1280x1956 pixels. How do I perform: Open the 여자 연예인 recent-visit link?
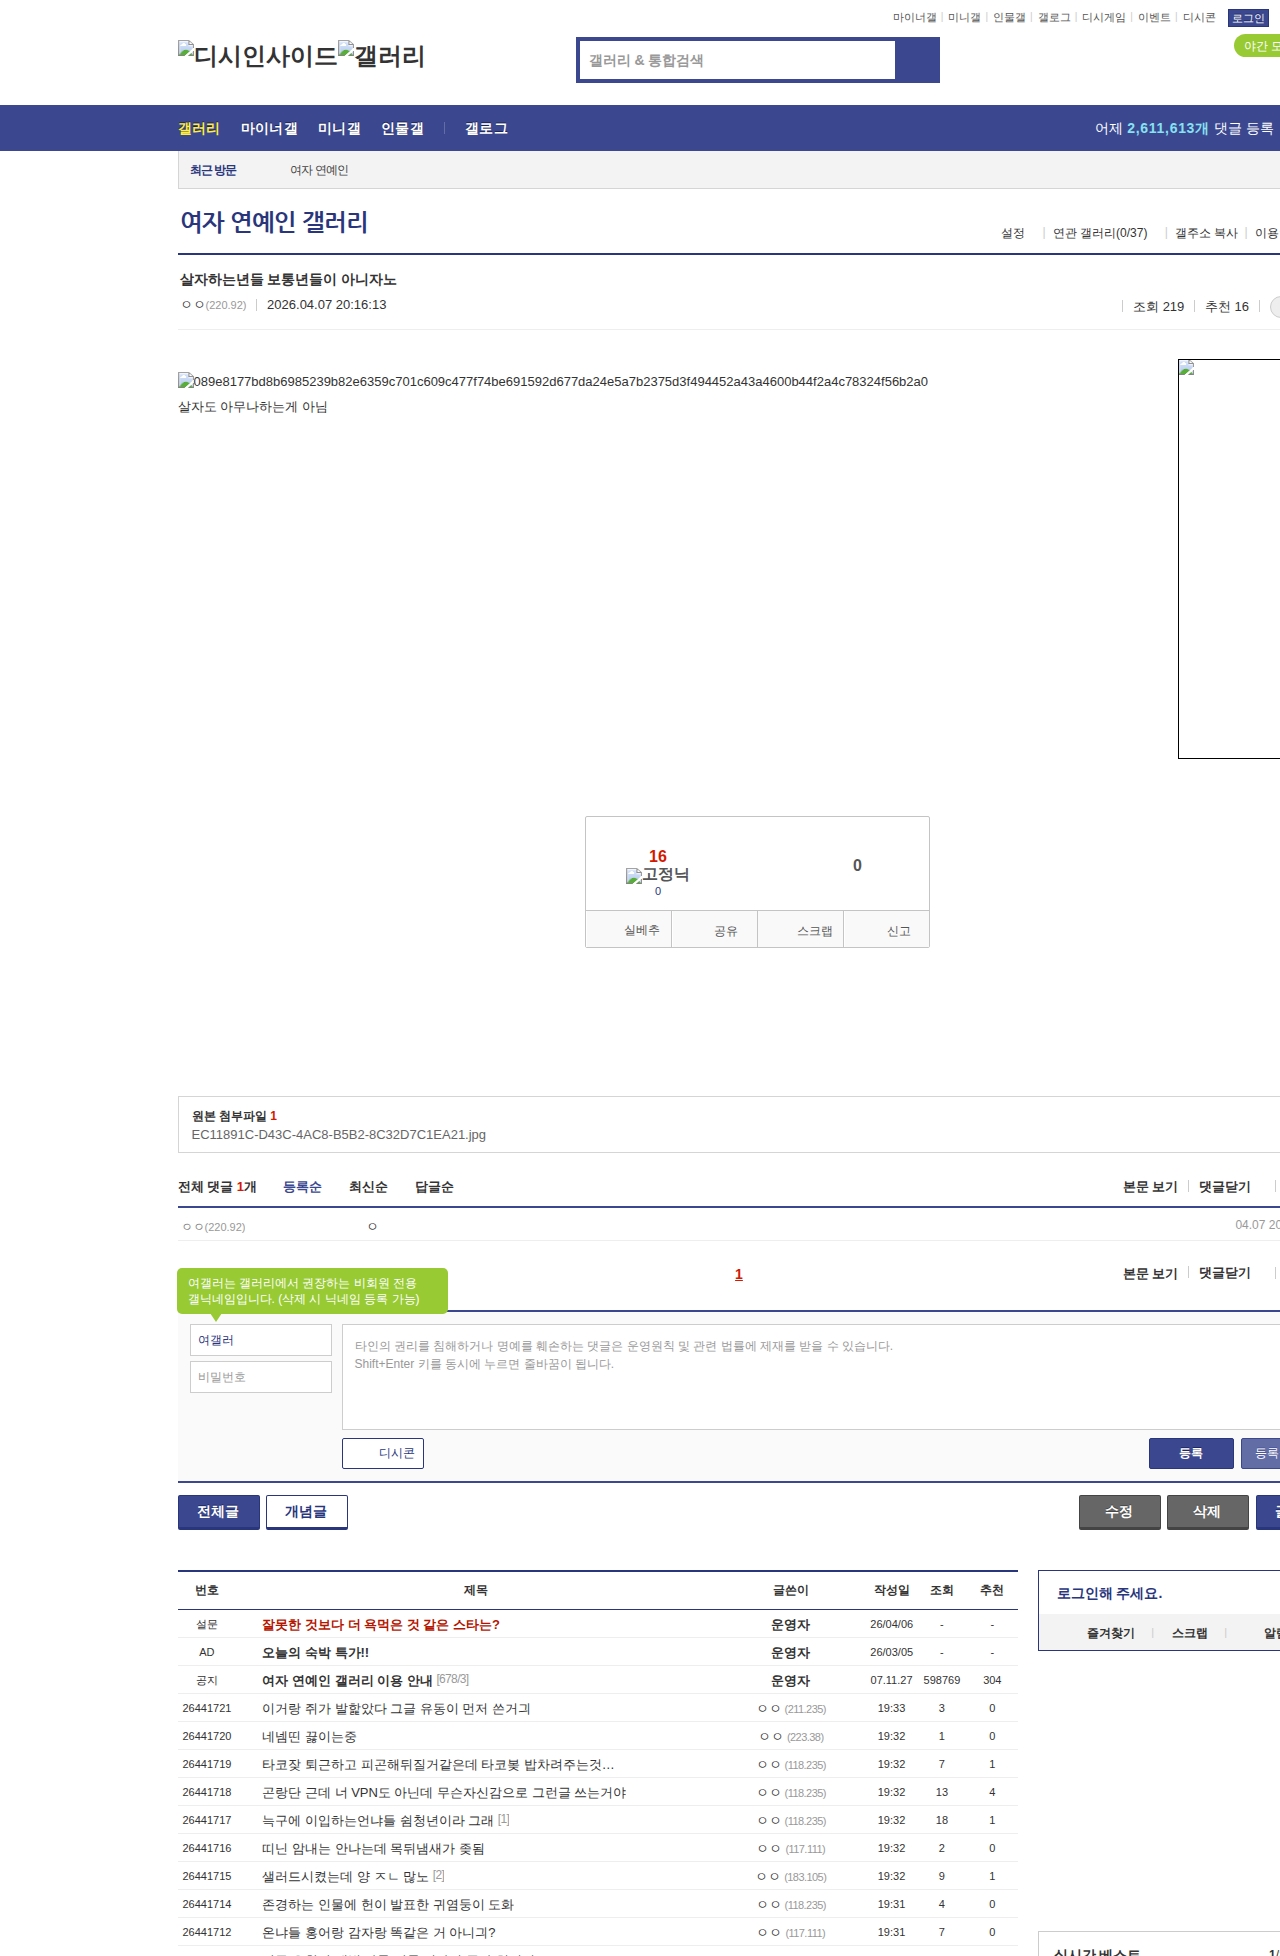pyautogui.click(x=319, y=170)
